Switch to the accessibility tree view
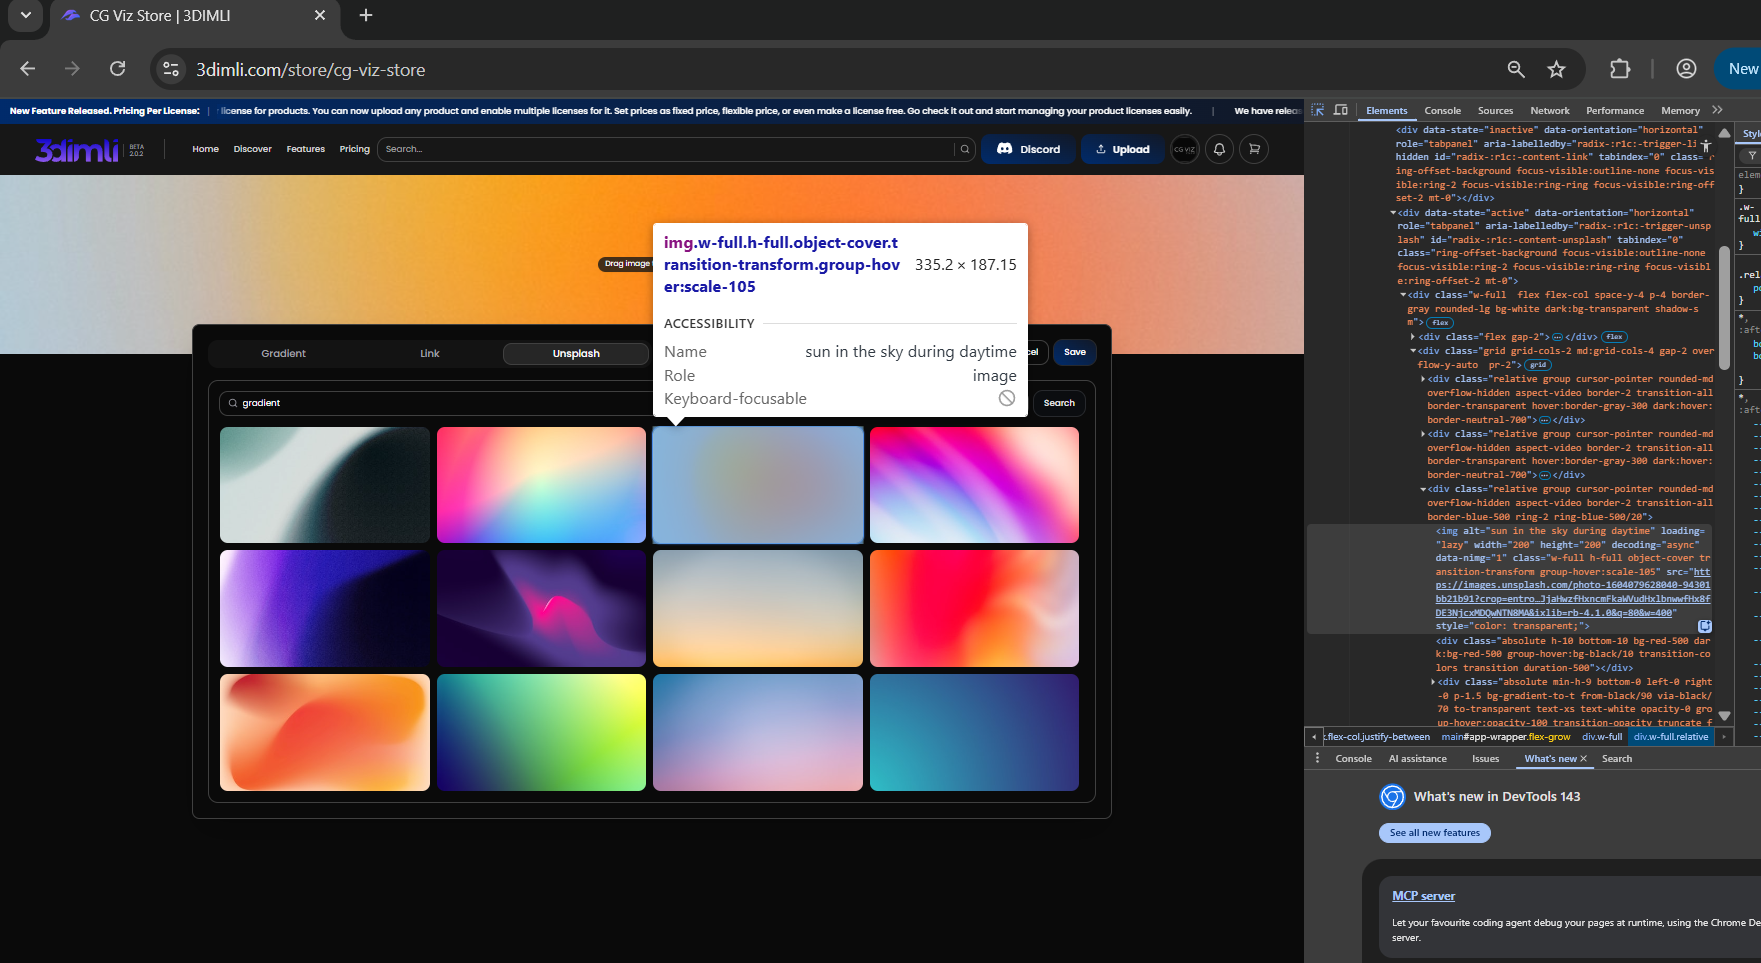The height and width of the screenshot is (963, 1761). 1705,145
